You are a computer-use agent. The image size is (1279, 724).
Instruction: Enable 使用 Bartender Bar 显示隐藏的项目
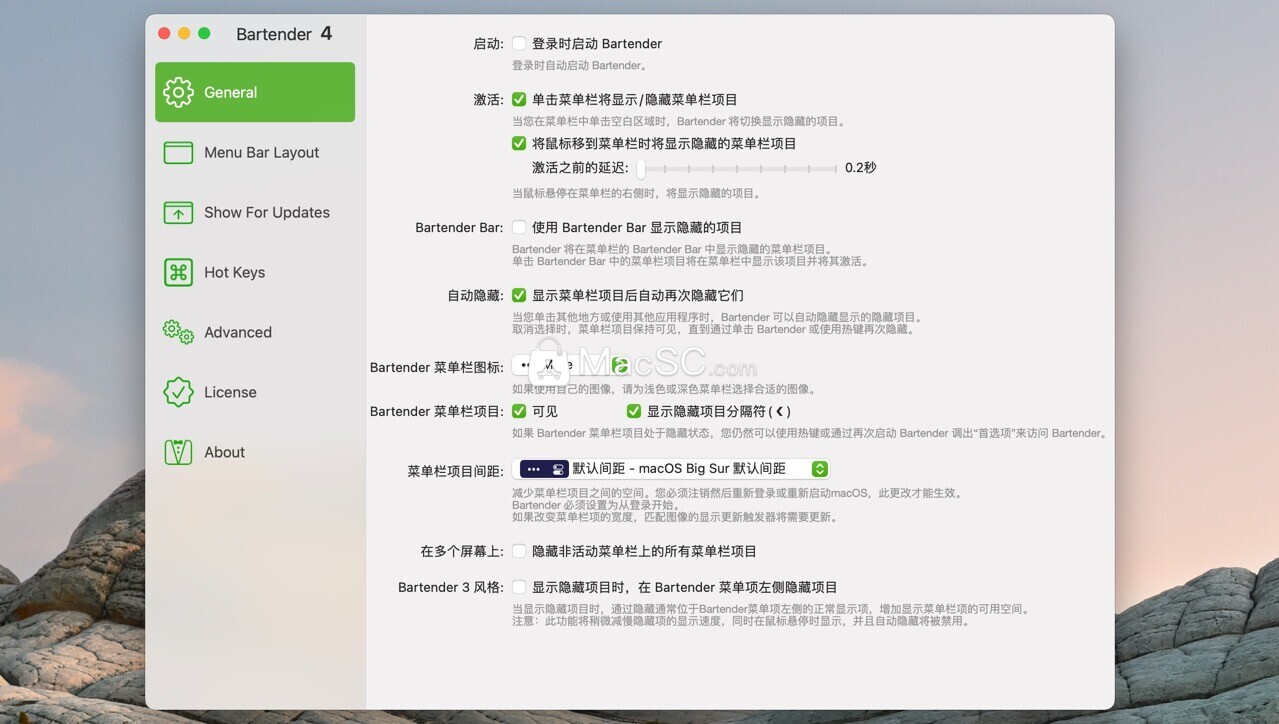point(519,227)
